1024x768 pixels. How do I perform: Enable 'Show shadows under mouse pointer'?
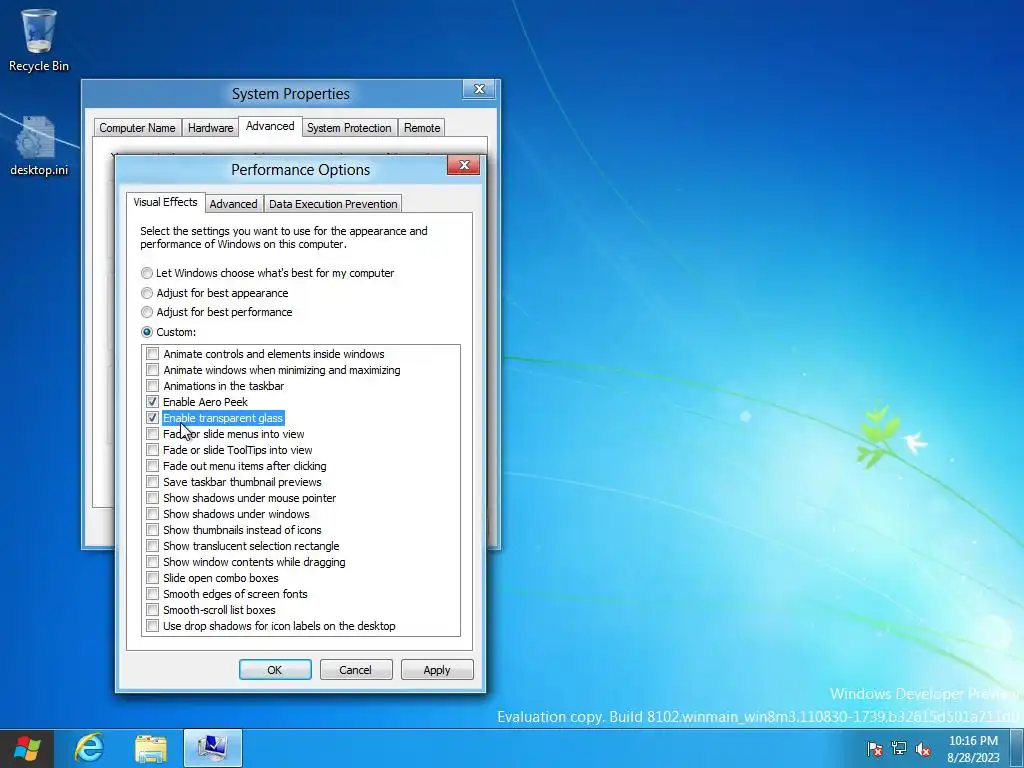152,498
